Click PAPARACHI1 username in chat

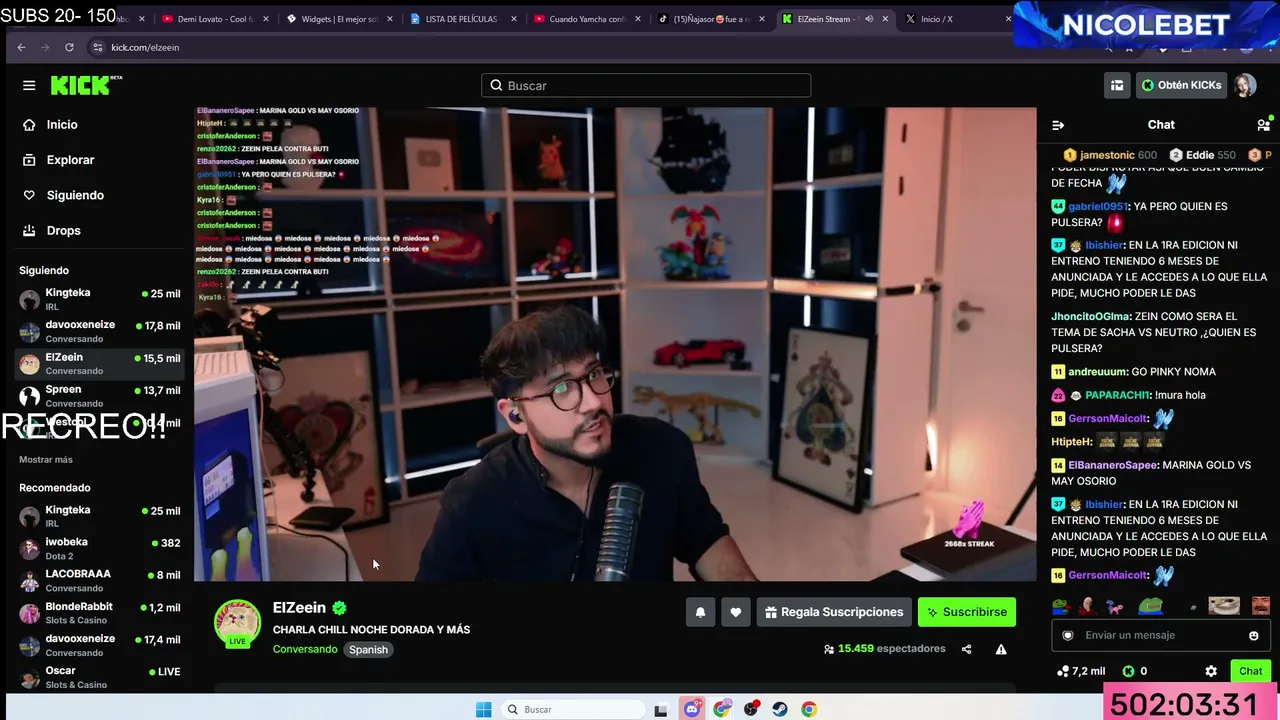click(x=1117, y=395)
